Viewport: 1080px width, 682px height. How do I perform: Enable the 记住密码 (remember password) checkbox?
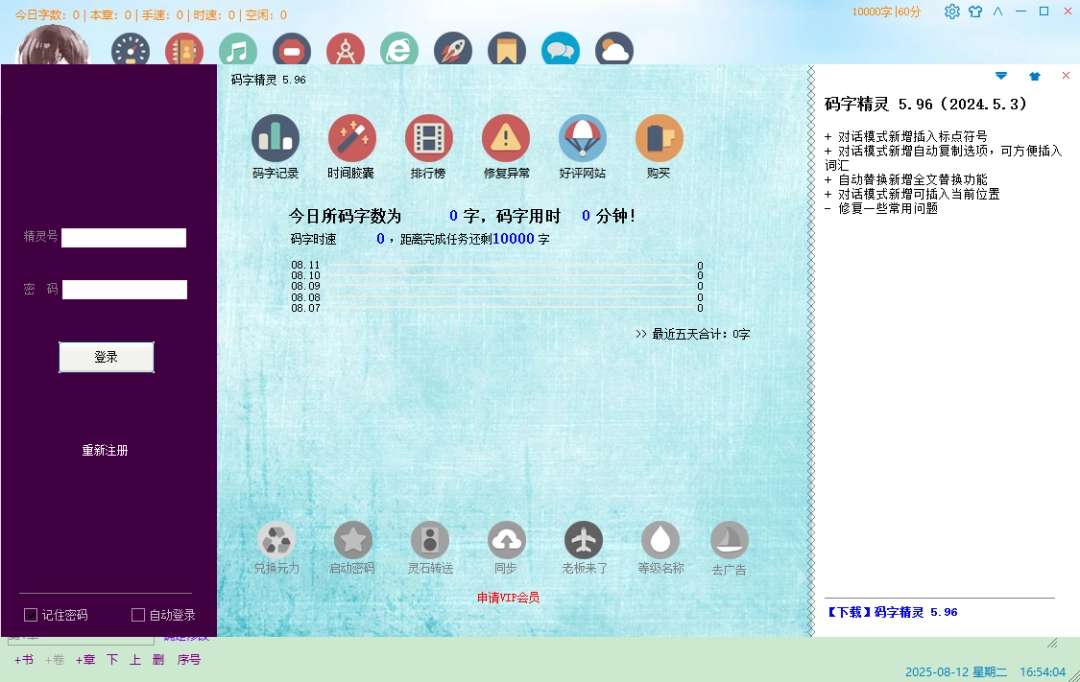(30, 614)
